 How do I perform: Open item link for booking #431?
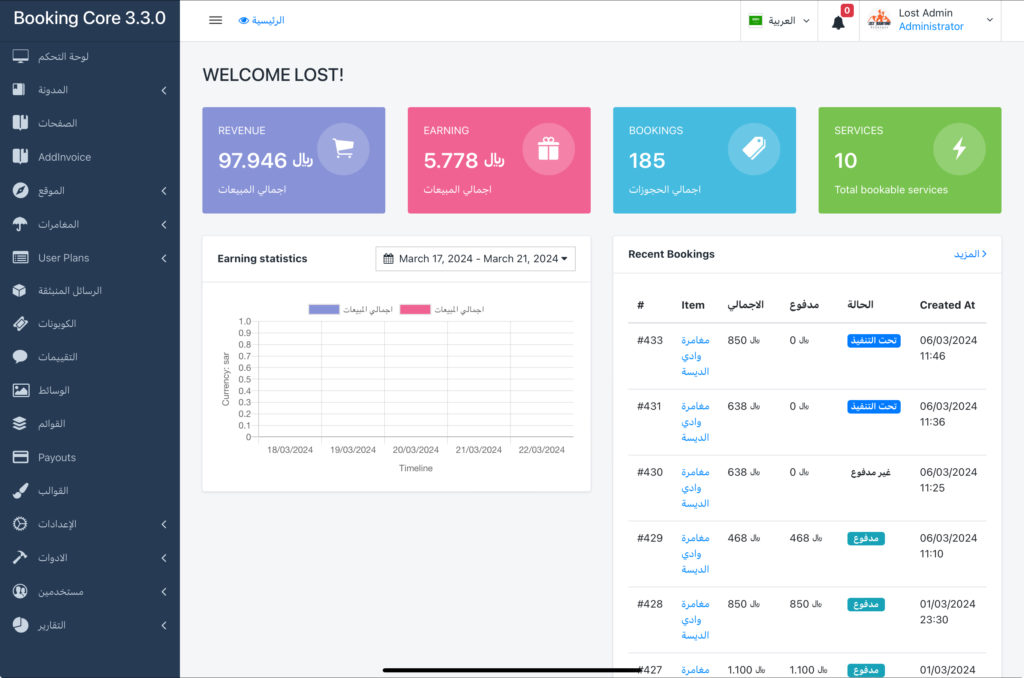[x=695, y=422]
